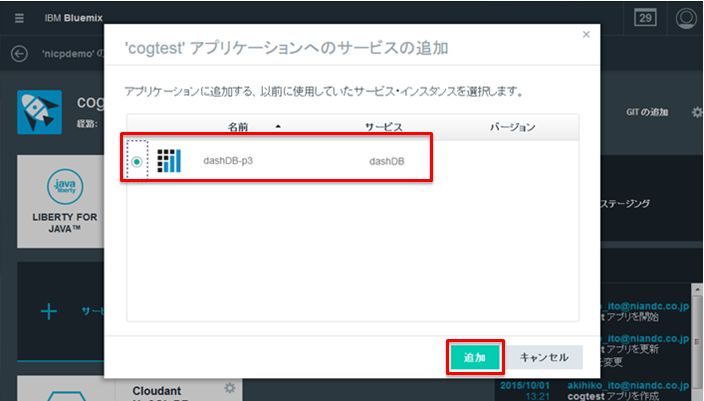Click the Java Liberty runtime icon

point(62,190)
